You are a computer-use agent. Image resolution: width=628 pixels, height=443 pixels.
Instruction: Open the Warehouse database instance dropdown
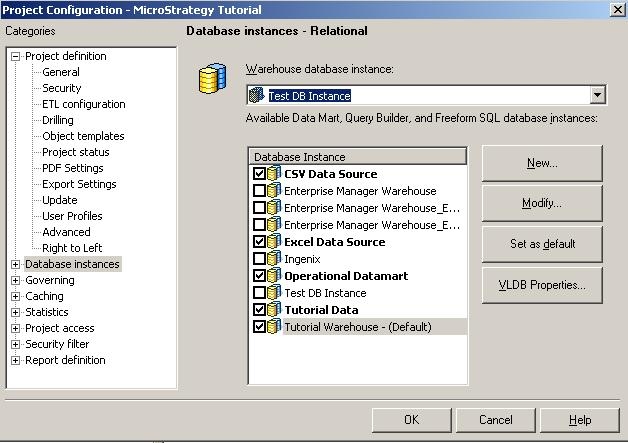598,96
